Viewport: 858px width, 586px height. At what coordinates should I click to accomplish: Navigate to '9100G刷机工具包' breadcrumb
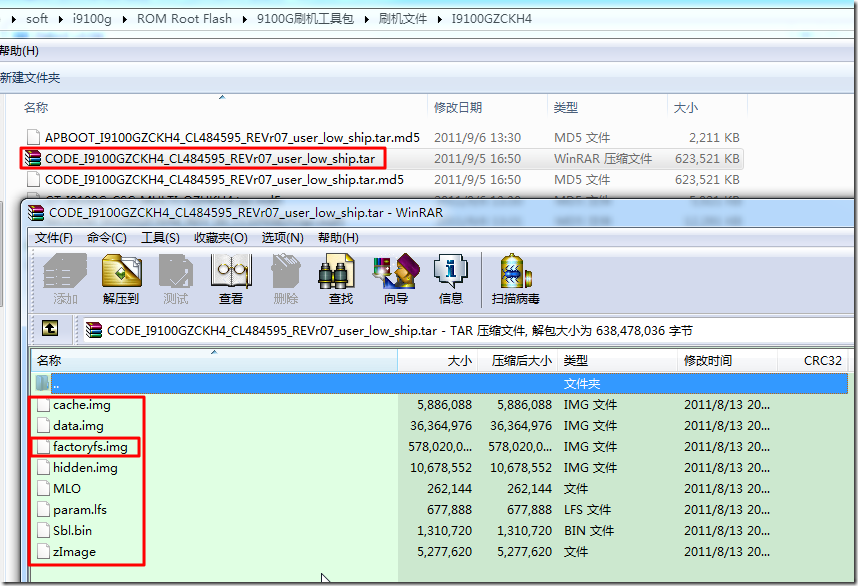click(305, 19)
